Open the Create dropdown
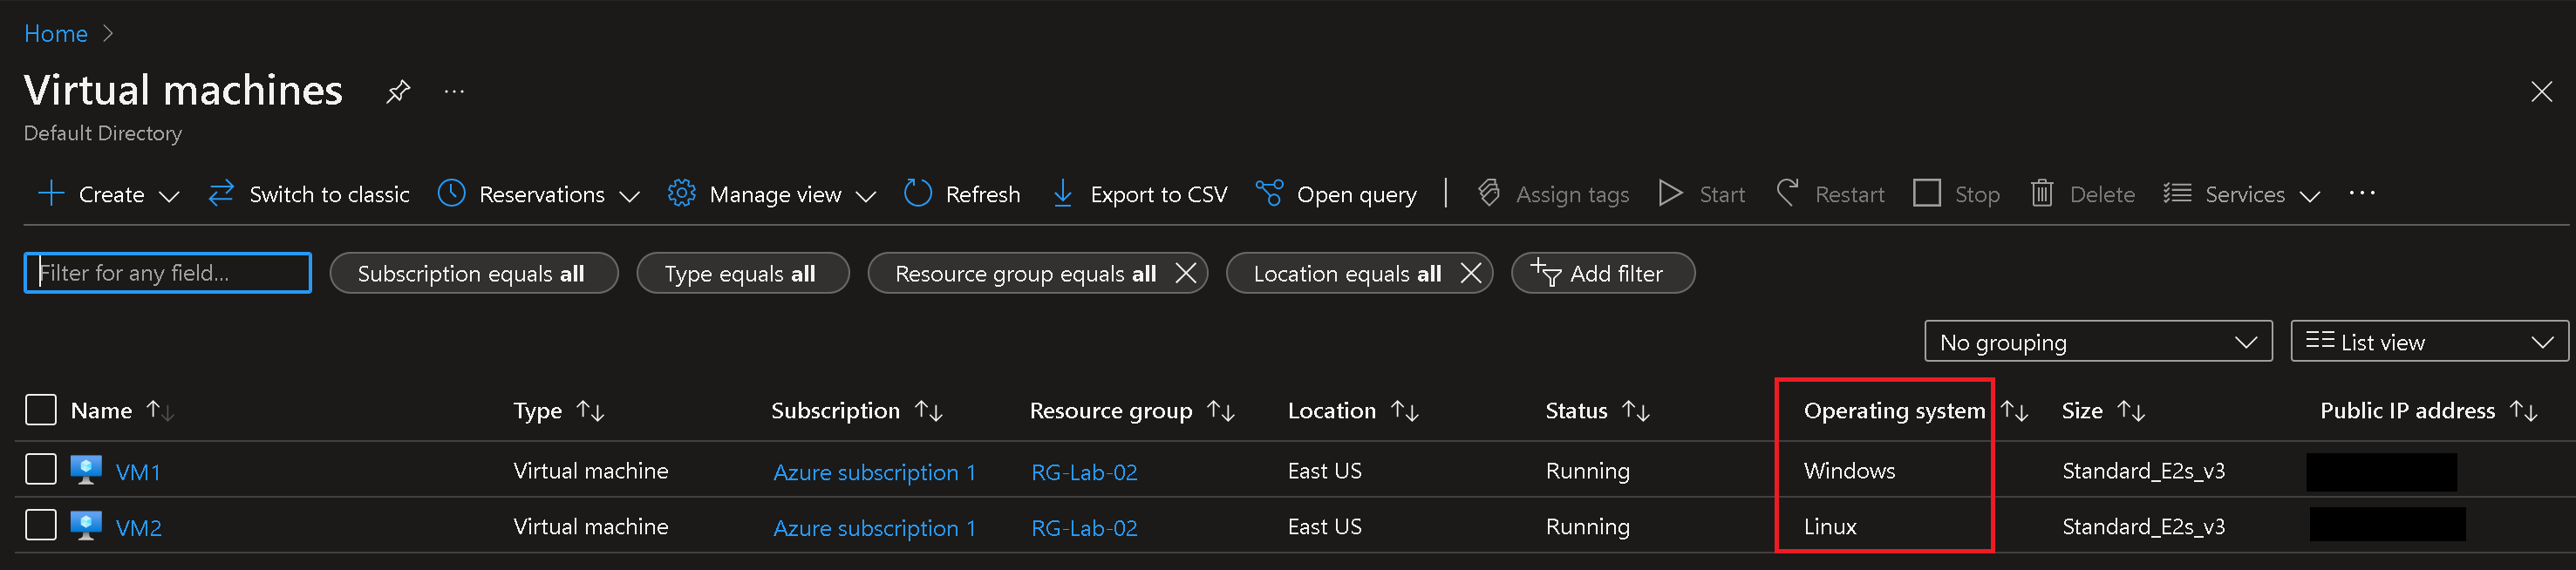 (108, 194)
